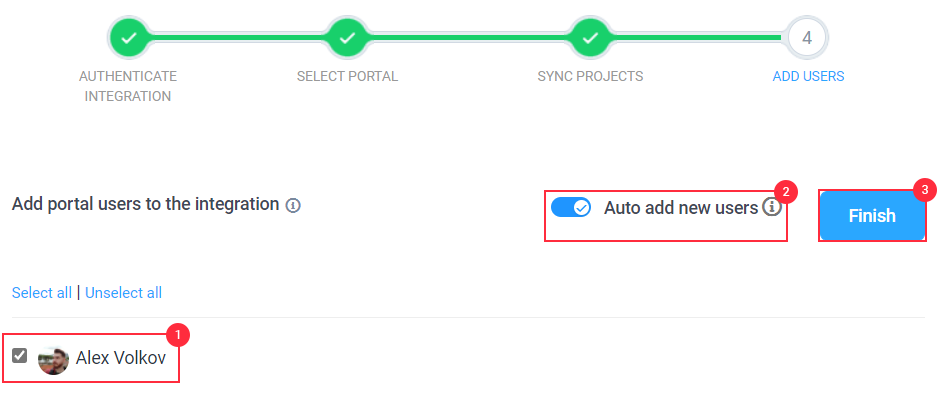Click the Sync Projects step checkmark circle
This screenshot has height=394, width=947.
pos(590,37)
